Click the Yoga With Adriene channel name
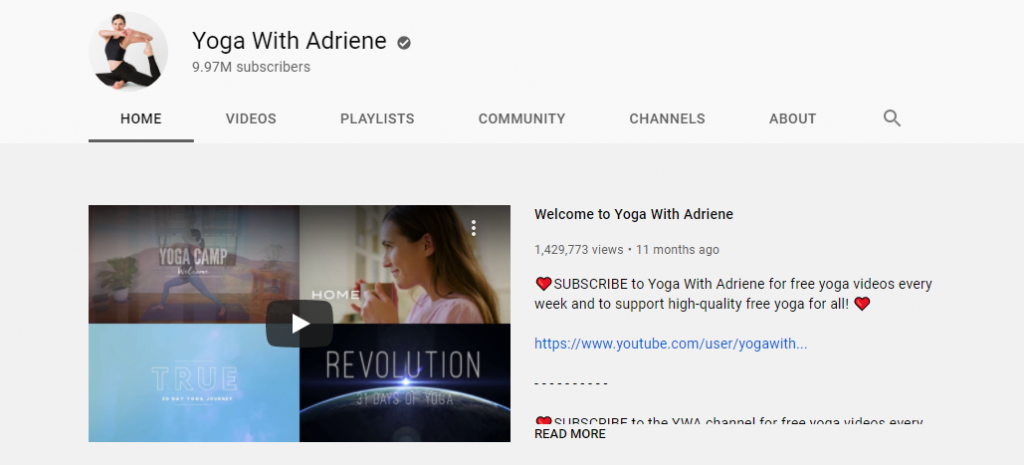Screen dimensions: 1024x465 point(289,41)
